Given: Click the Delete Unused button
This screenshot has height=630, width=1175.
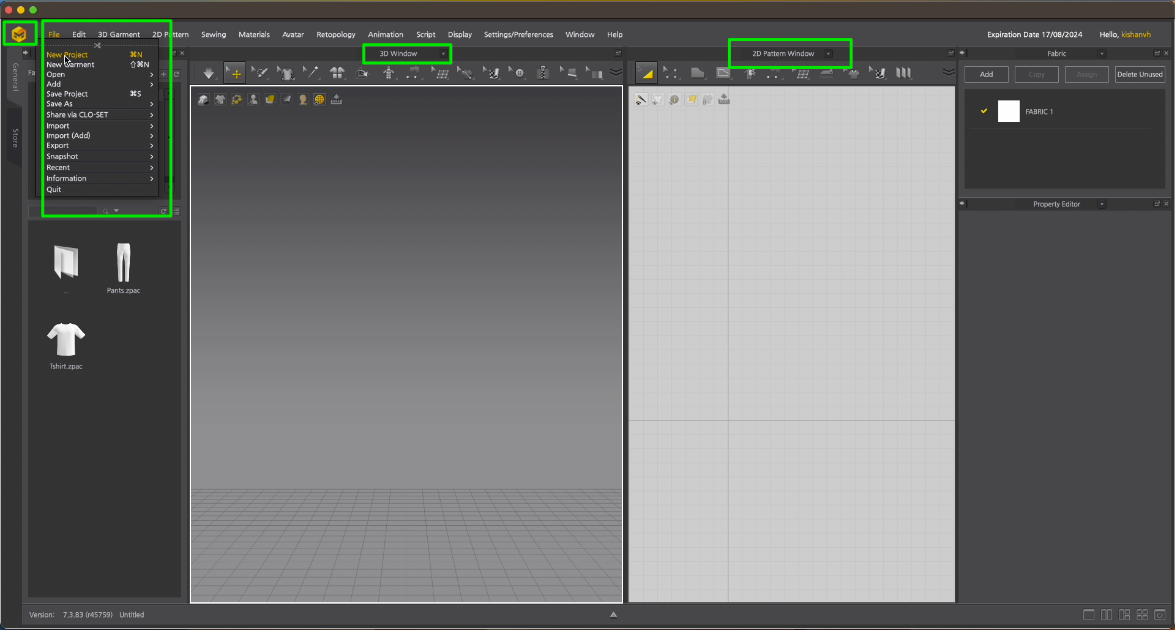Looking at the screenshot, I should click(x=1140, y=74).
